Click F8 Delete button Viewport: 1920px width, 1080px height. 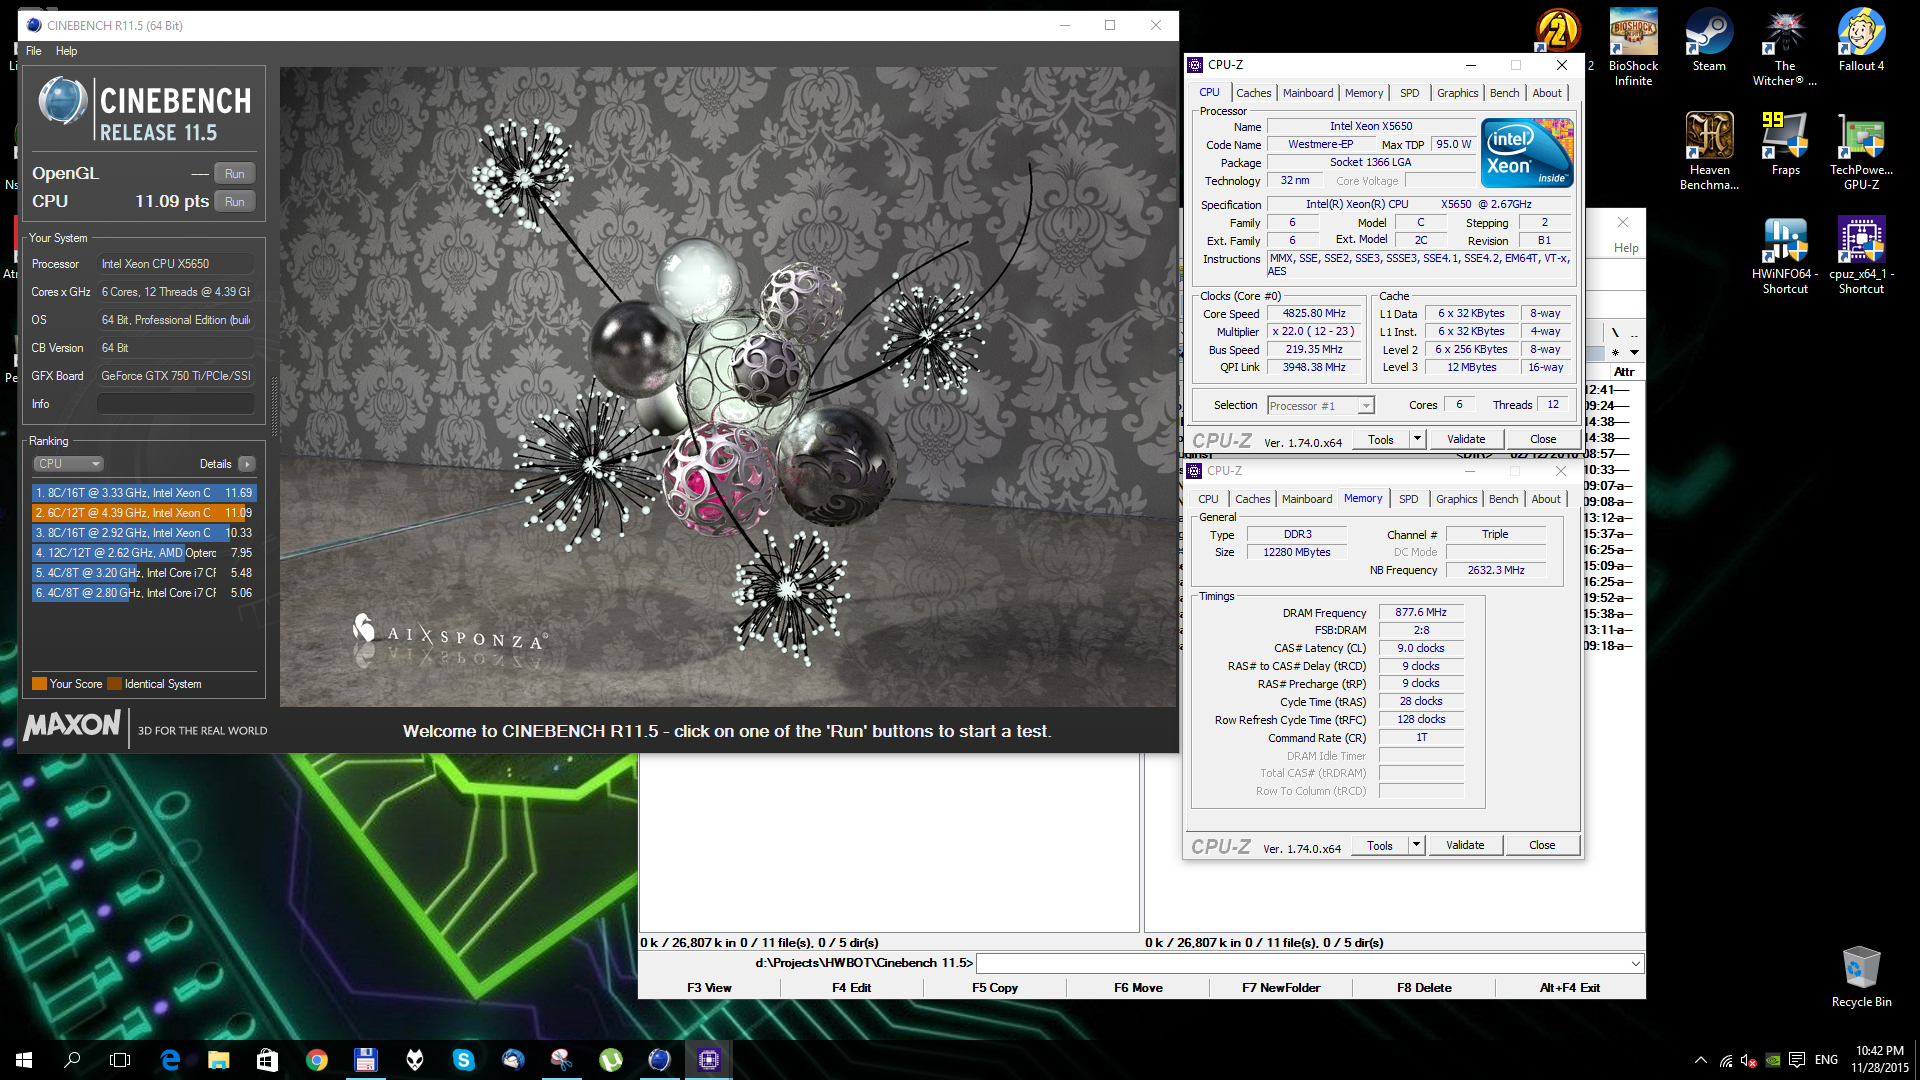pyautogui.click(x=1424, y=988)
